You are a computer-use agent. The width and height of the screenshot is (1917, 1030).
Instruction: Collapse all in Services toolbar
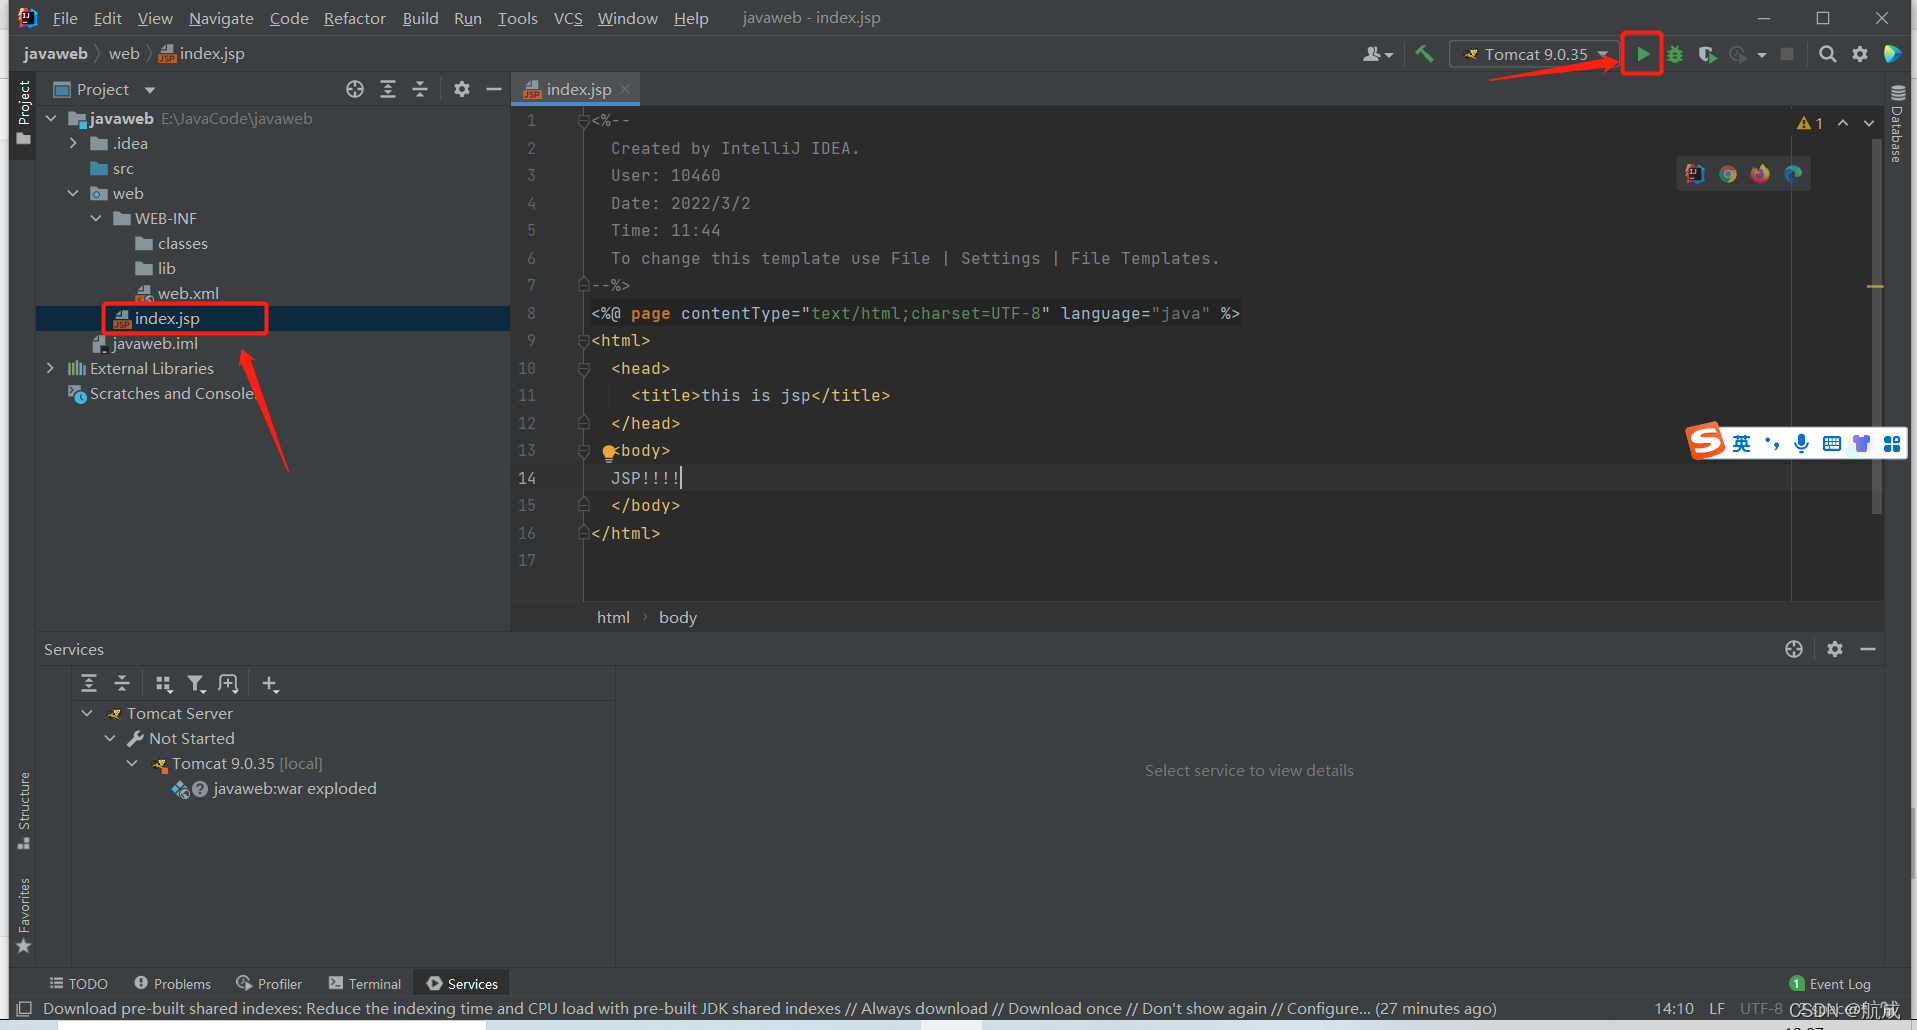(122, 683)
